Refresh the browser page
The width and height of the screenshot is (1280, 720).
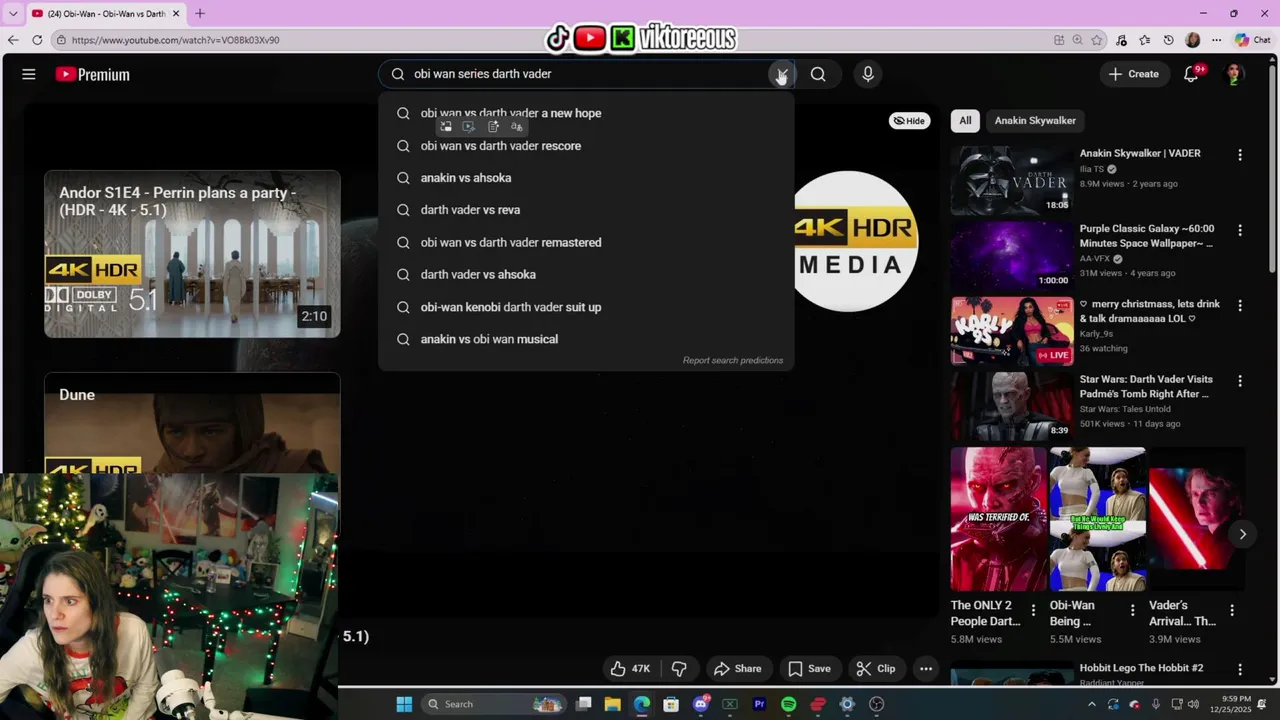37,40
